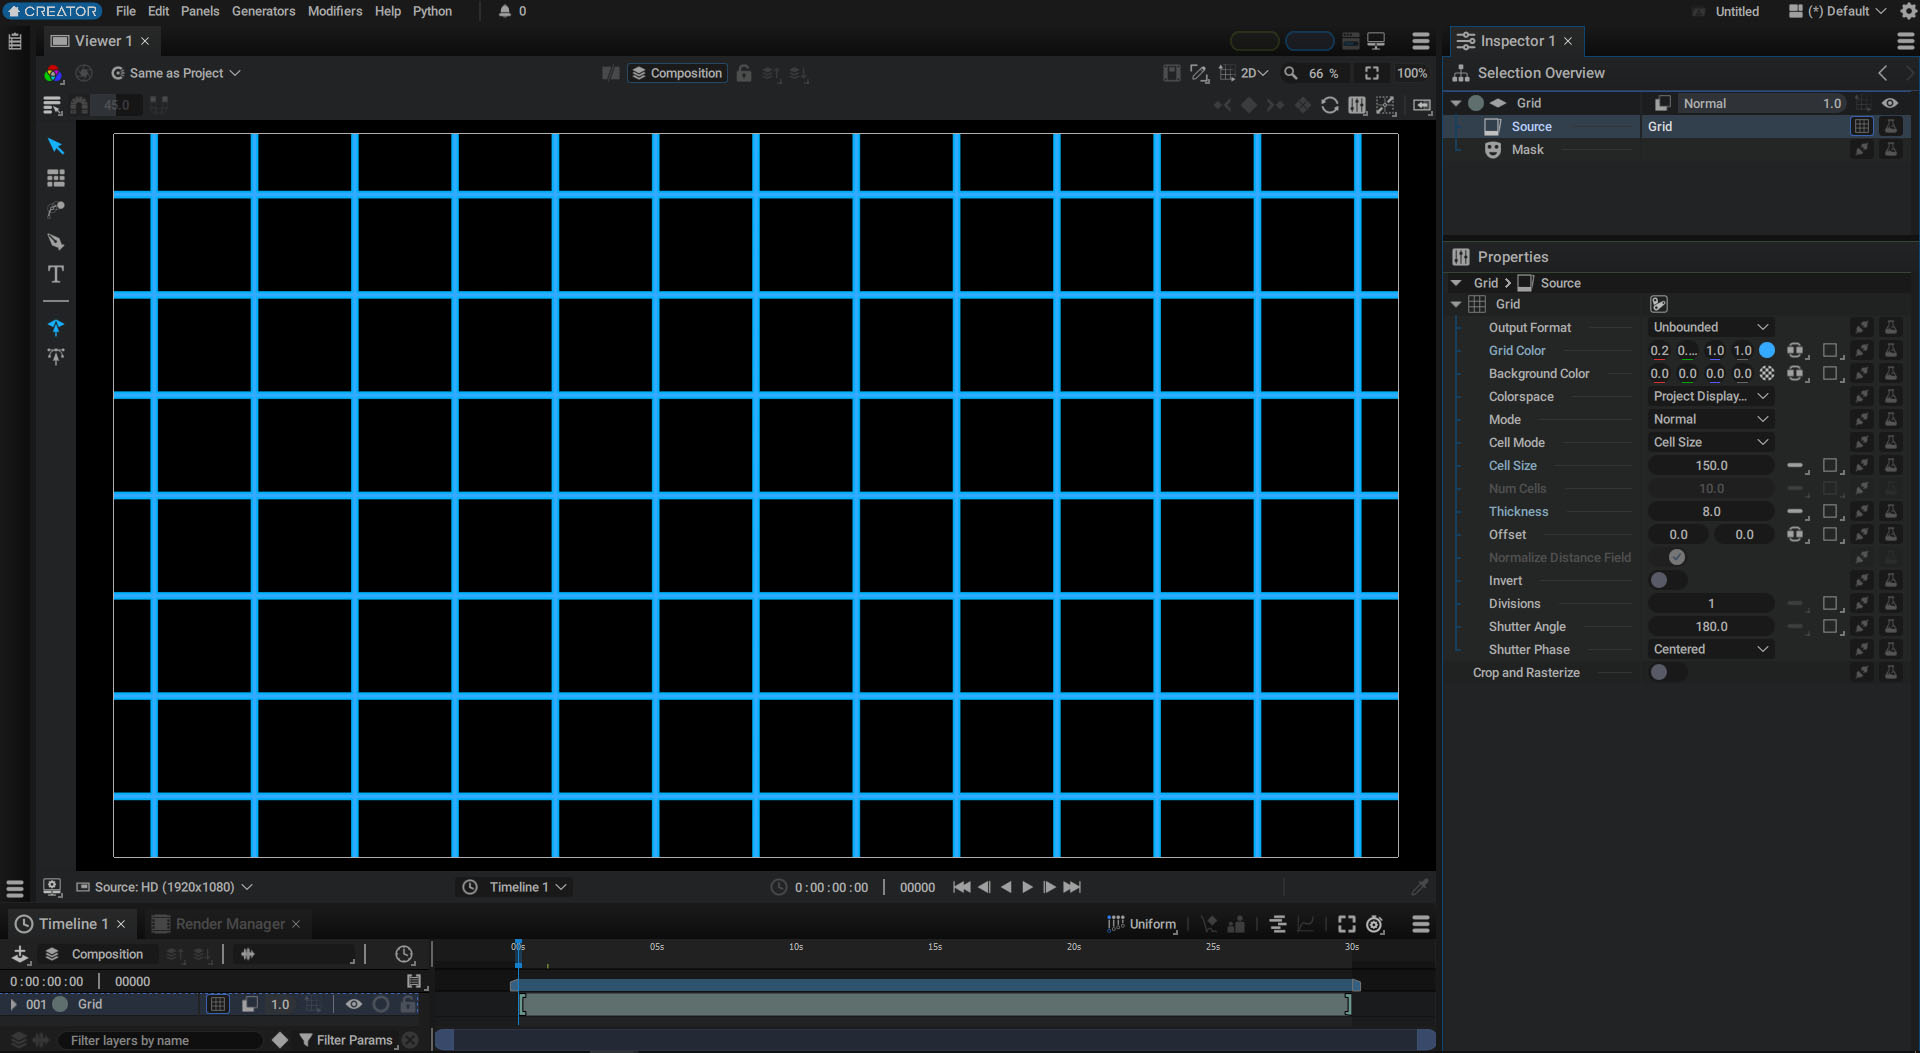
Task: Click the clock icon in timeline header
Action: pos(404,954)
